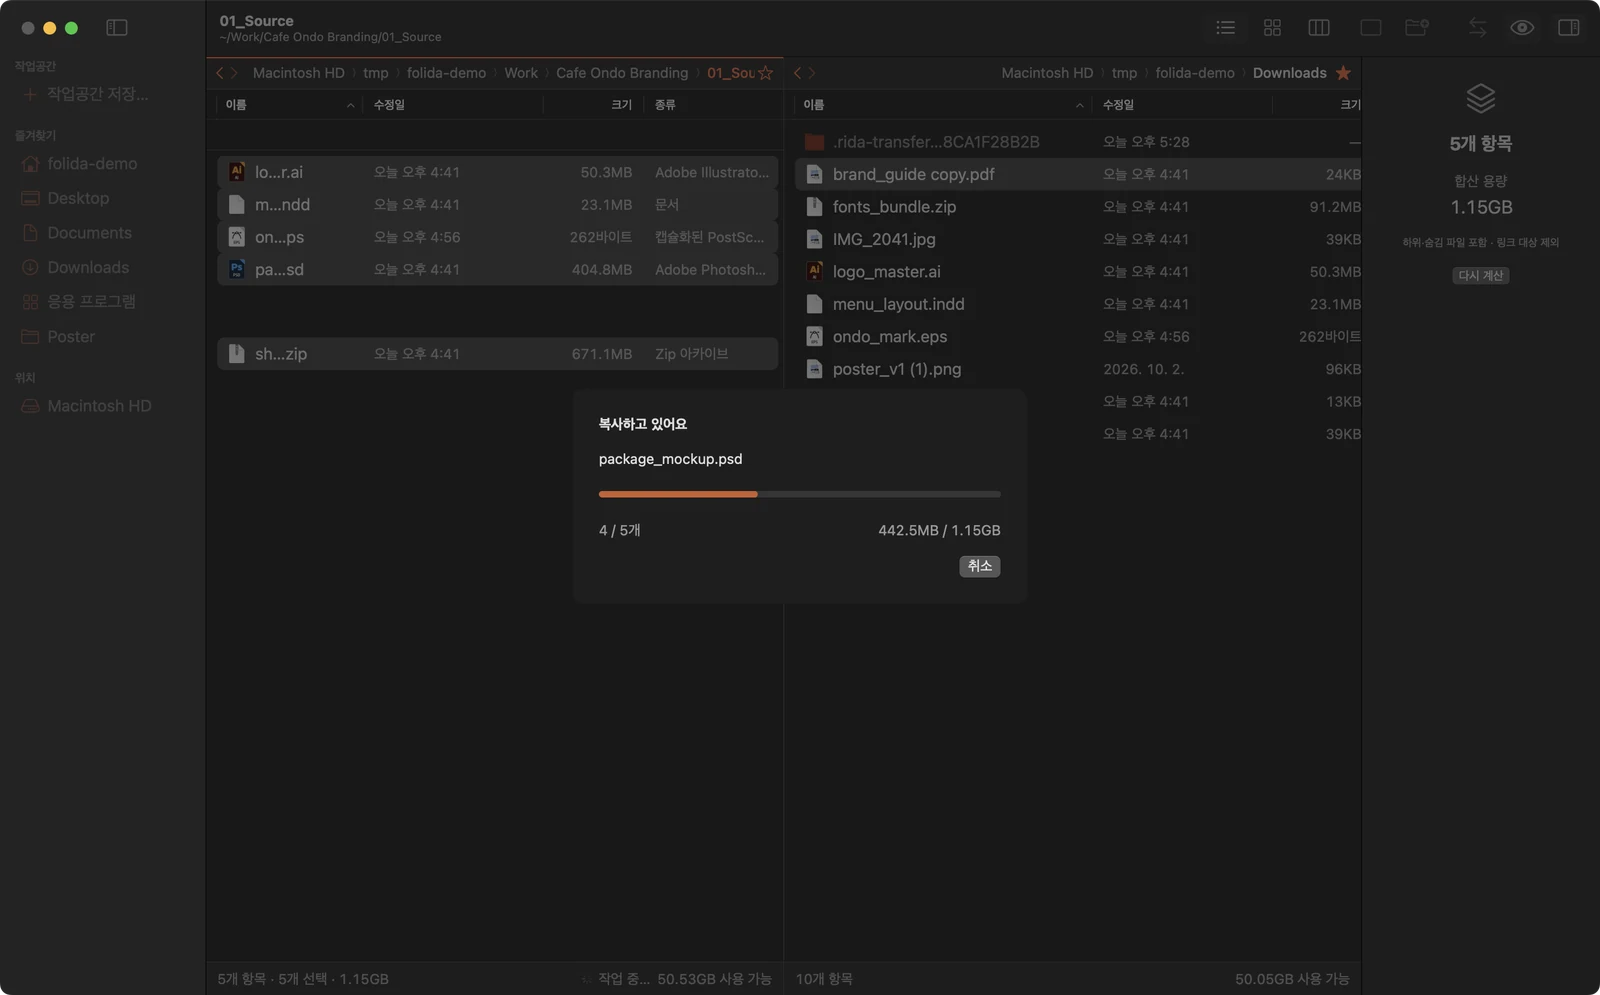
Task: Select logo_master.ai in the right pane
Action: click(1078, 272)
